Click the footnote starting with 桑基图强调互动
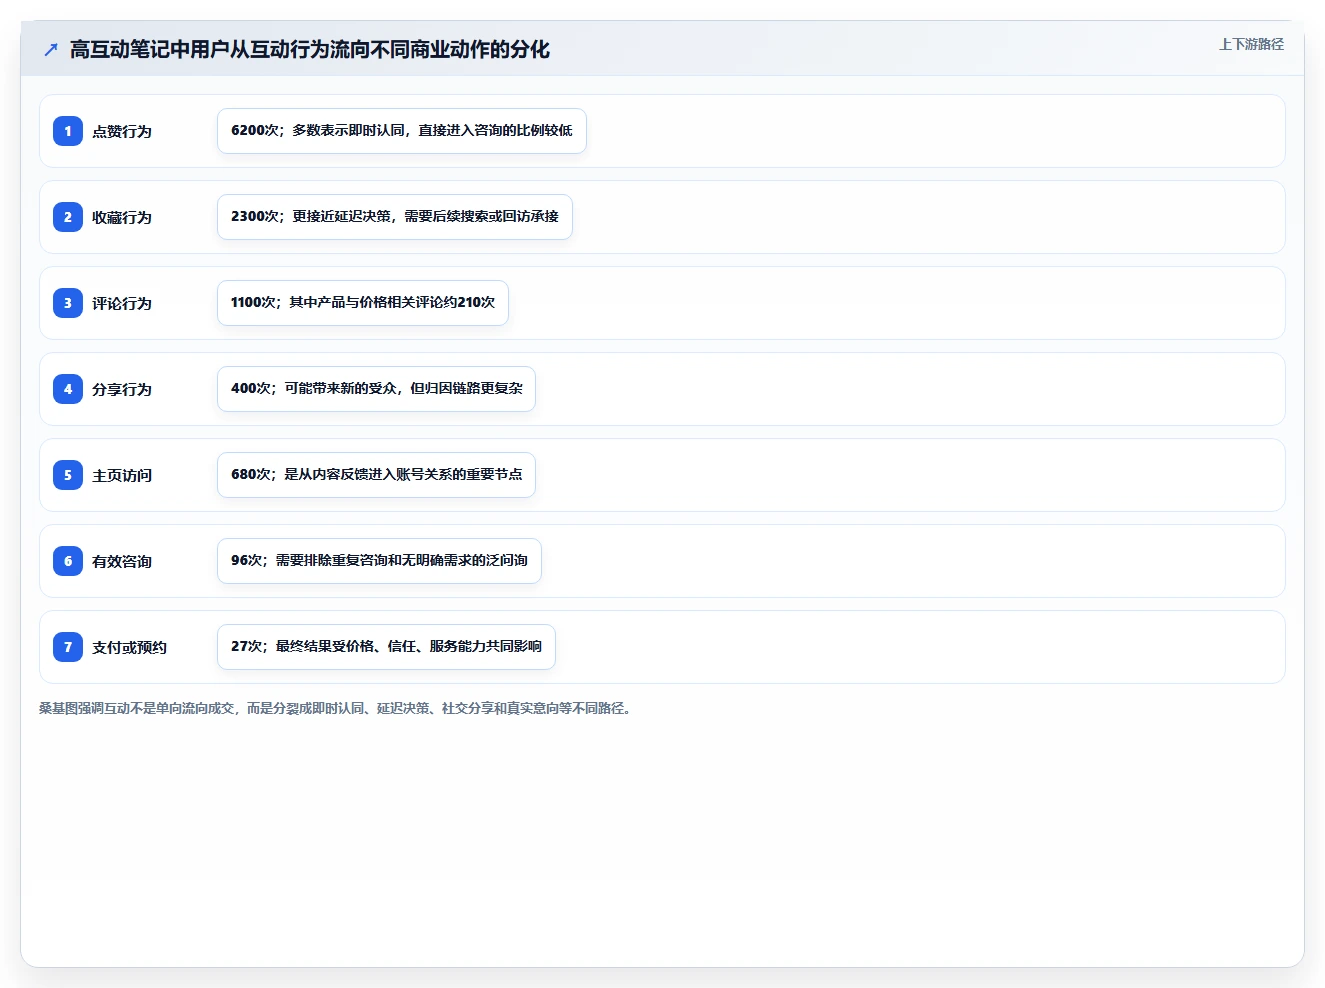Screen dimensions: 1325x988 337,708
